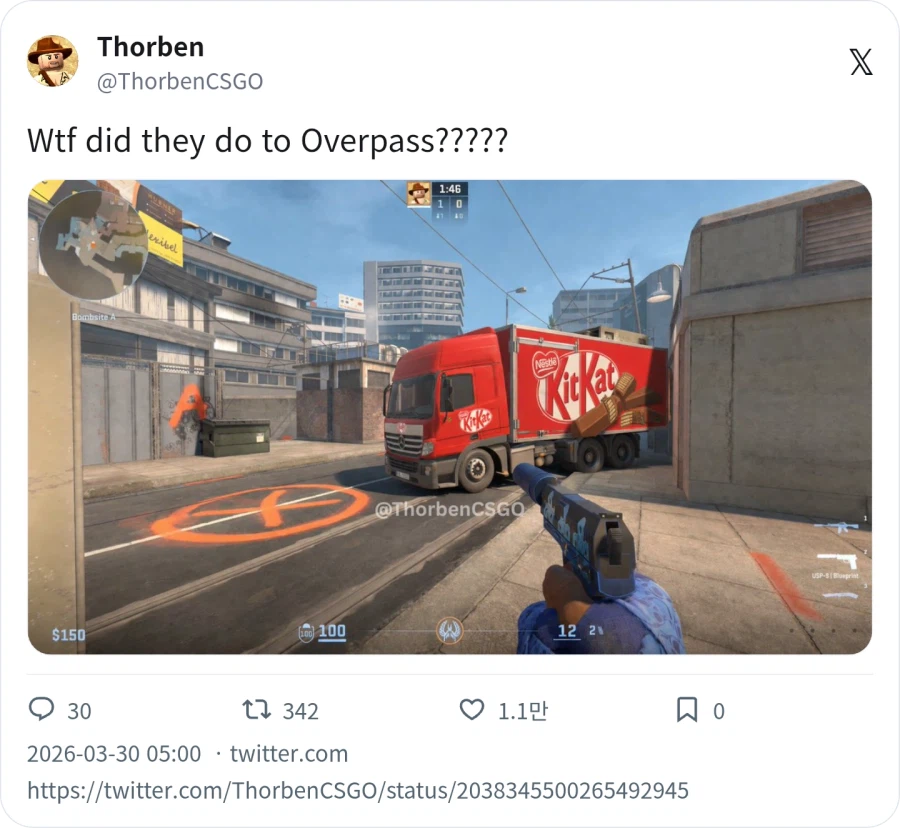900x828 pixels.
Task: Click the rifle weapon slot icon
Action: (836, 527)
